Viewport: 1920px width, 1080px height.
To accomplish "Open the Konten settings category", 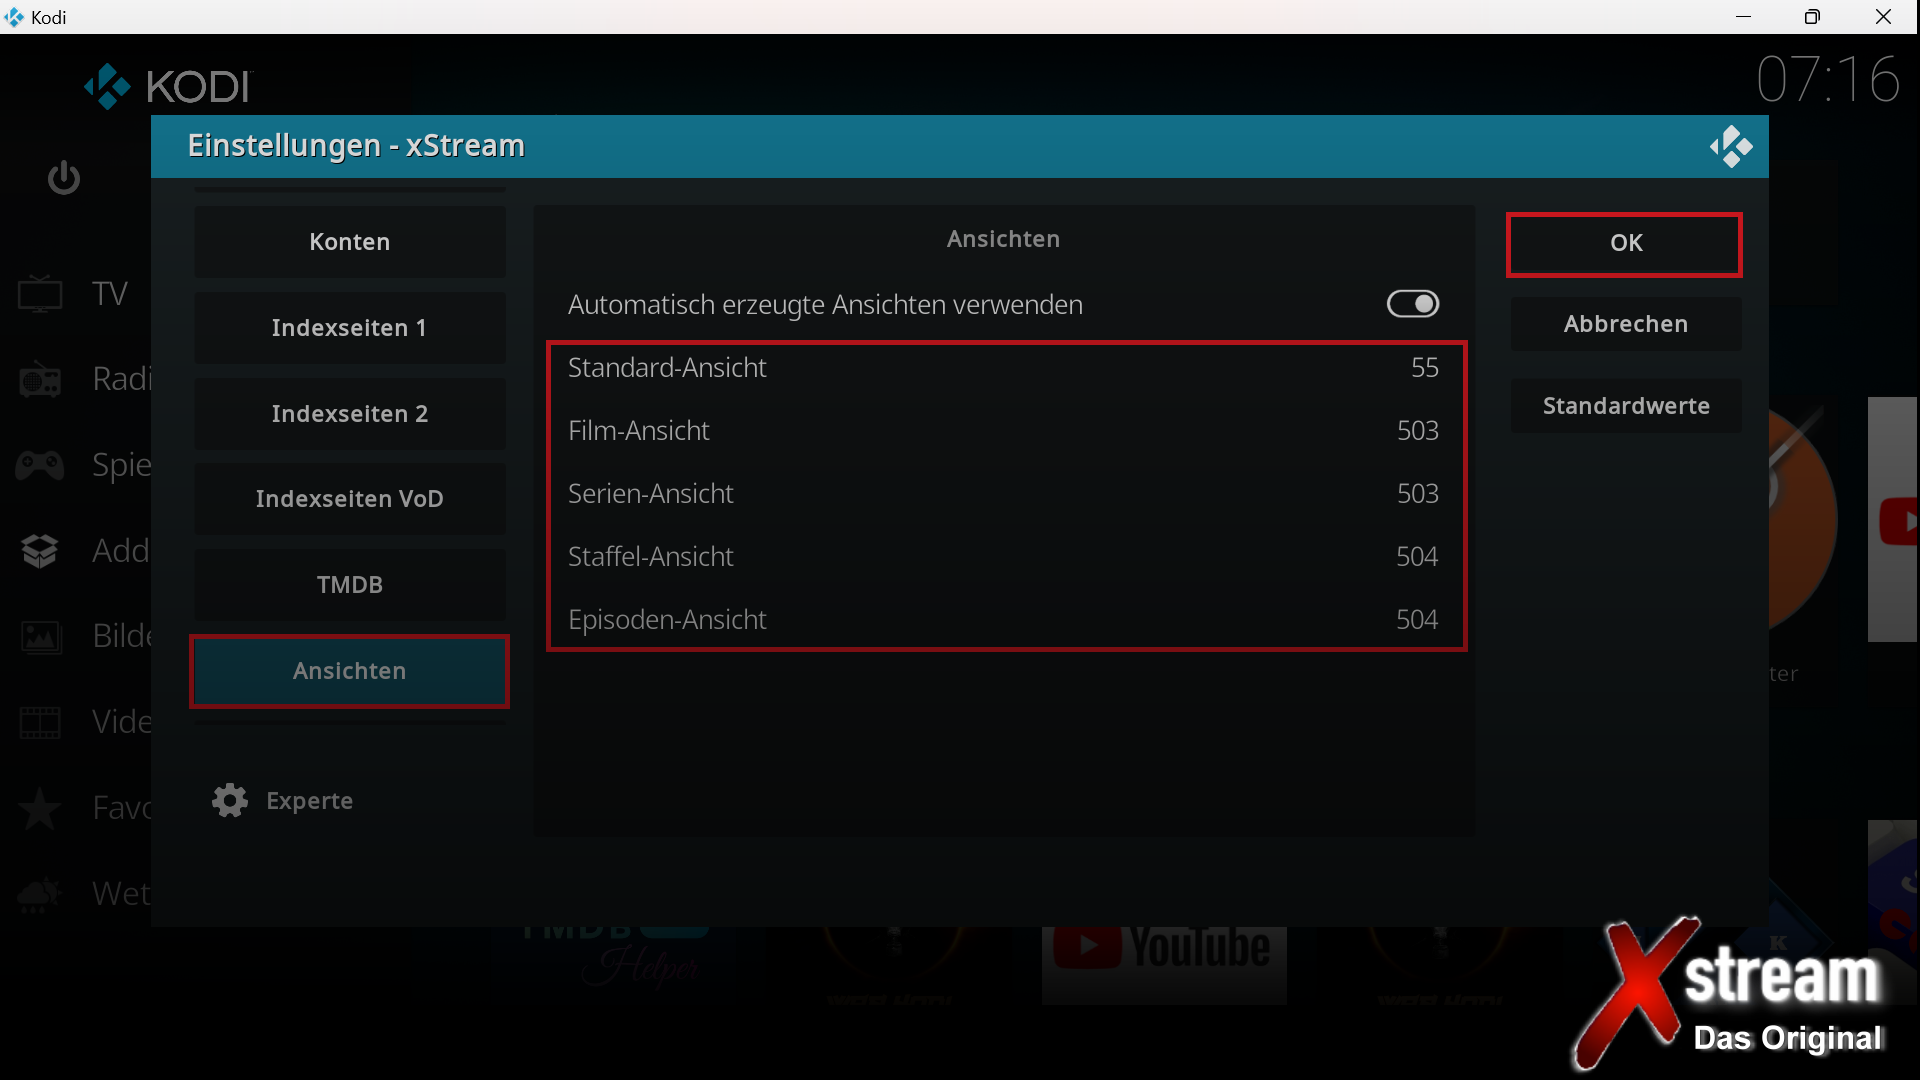I will 349,242.
